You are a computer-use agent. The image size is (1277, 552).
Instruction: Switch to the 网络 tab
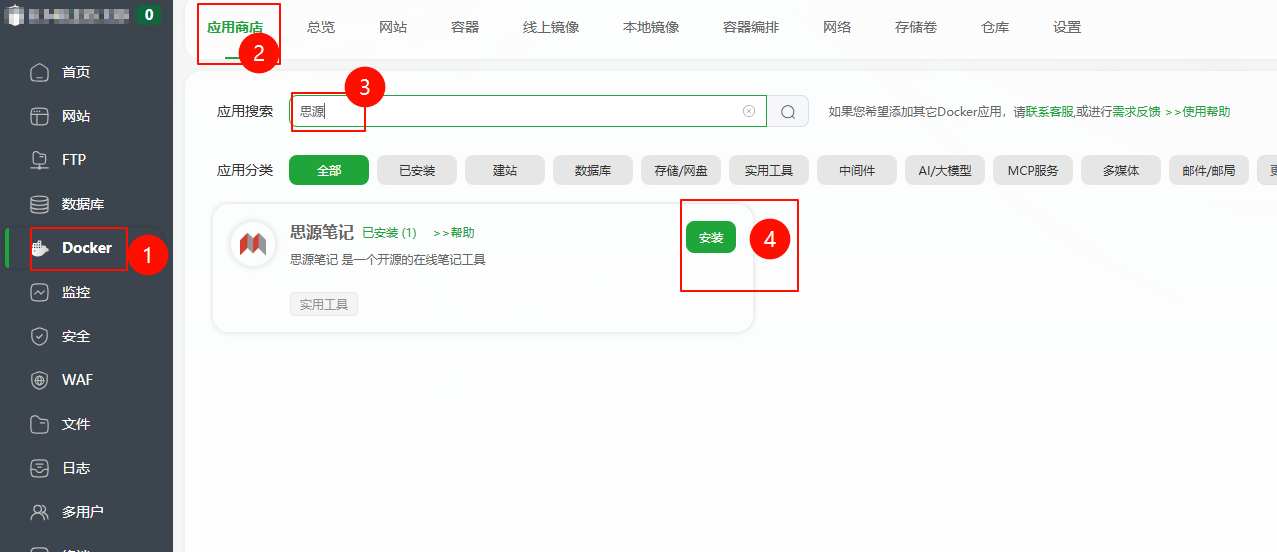point(837,28)
